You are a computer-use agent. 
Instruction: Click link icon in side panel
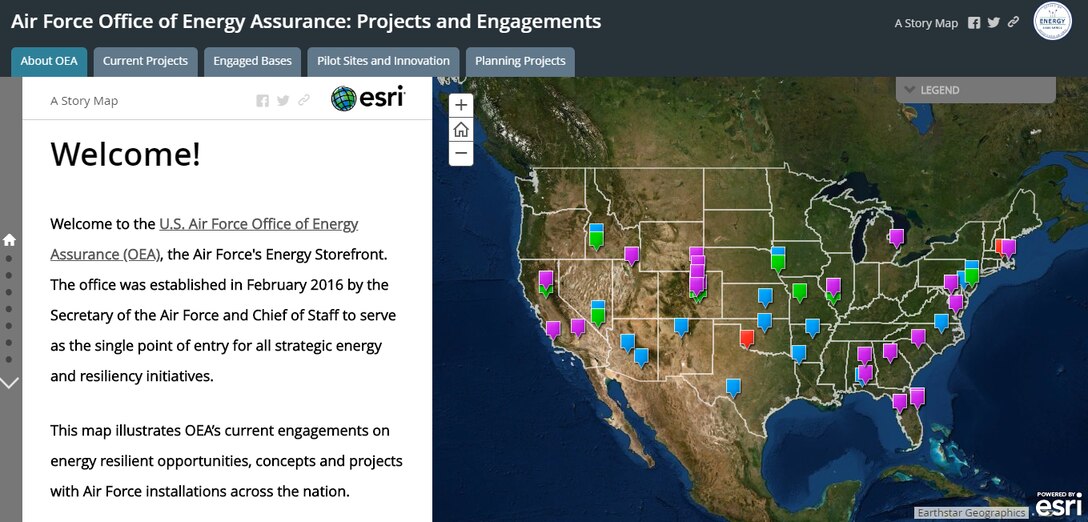coord(303,101)
